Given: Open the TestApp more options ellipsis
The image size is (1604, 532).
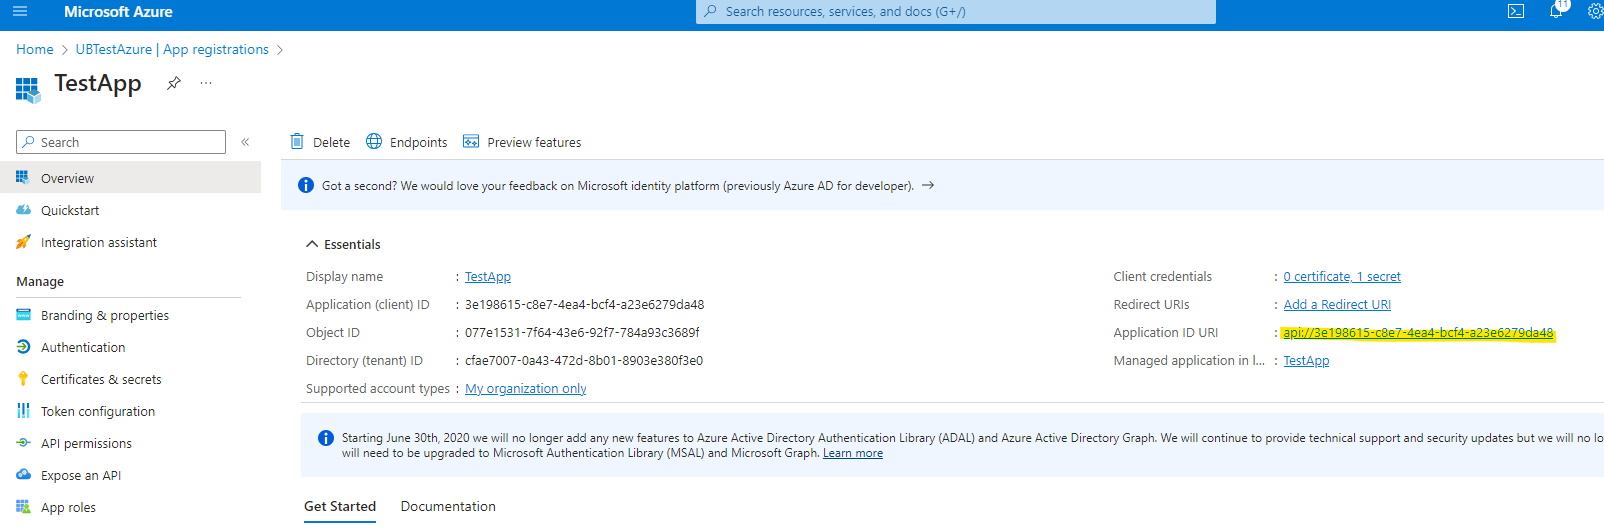Looking at the screenshot, I should click(206, 83).
